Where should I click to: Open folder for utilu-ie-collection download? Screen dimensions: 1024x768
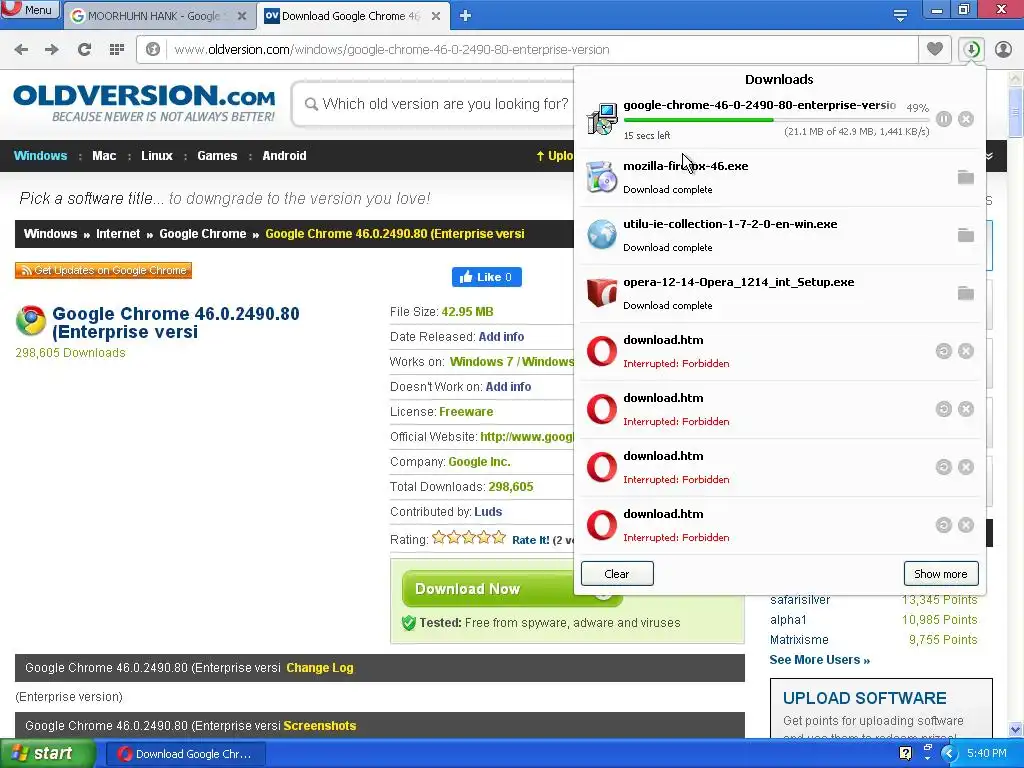coord(966,235)
